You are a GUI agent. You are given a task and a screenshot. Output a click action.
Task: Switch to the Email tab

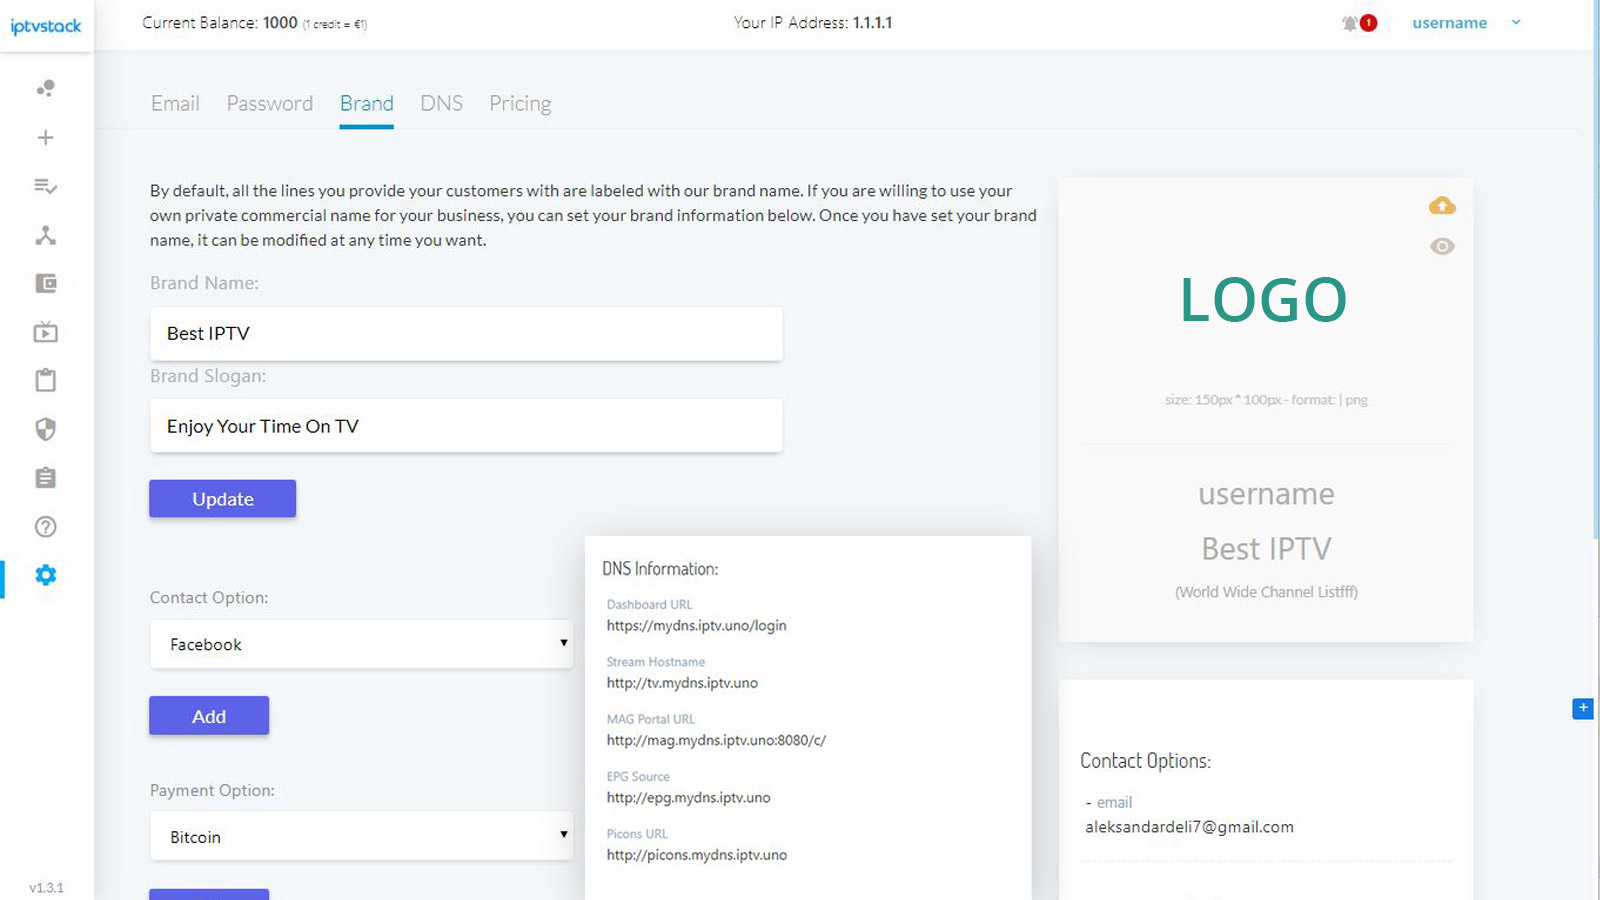click(175, 103)
